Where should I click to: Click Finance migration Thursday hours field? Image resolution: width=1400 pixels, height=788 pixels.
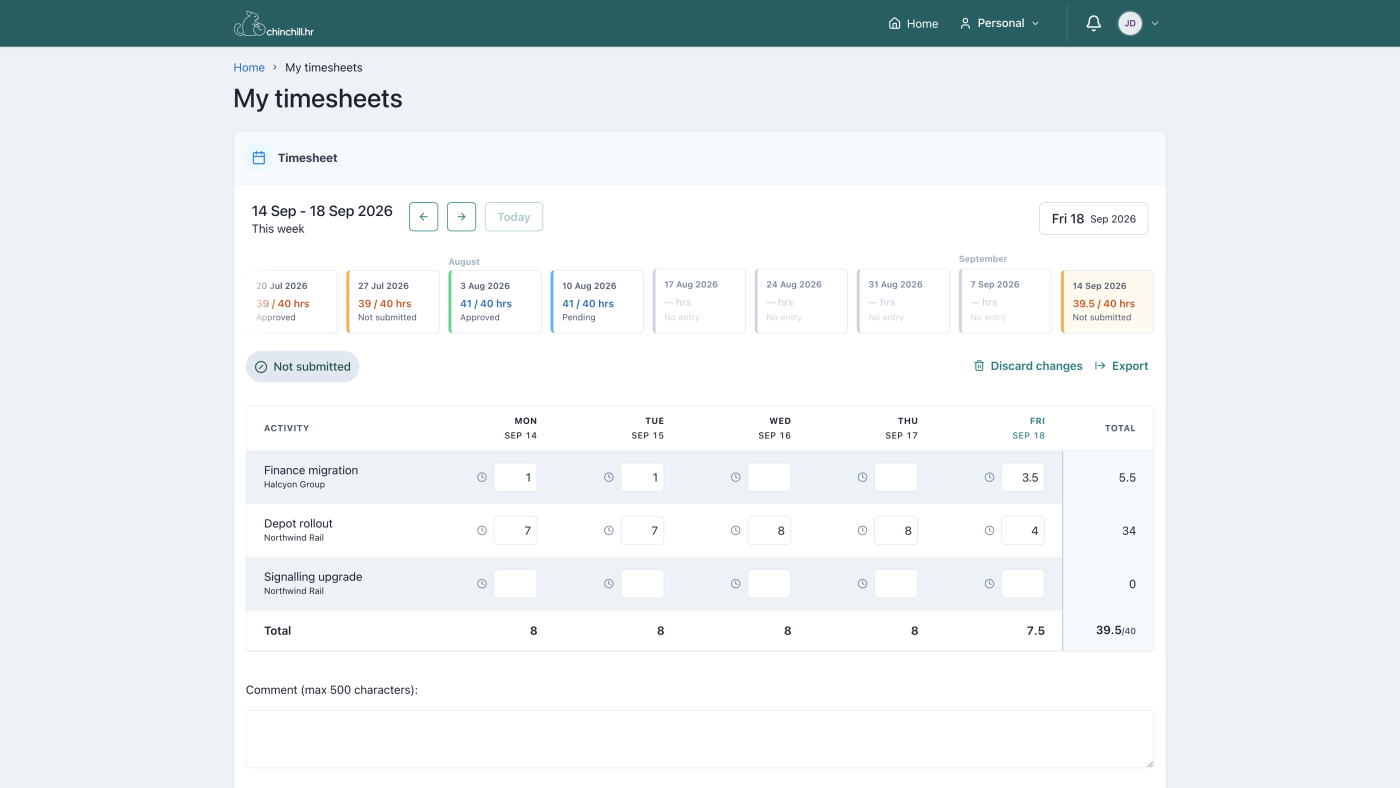point(896,477)
